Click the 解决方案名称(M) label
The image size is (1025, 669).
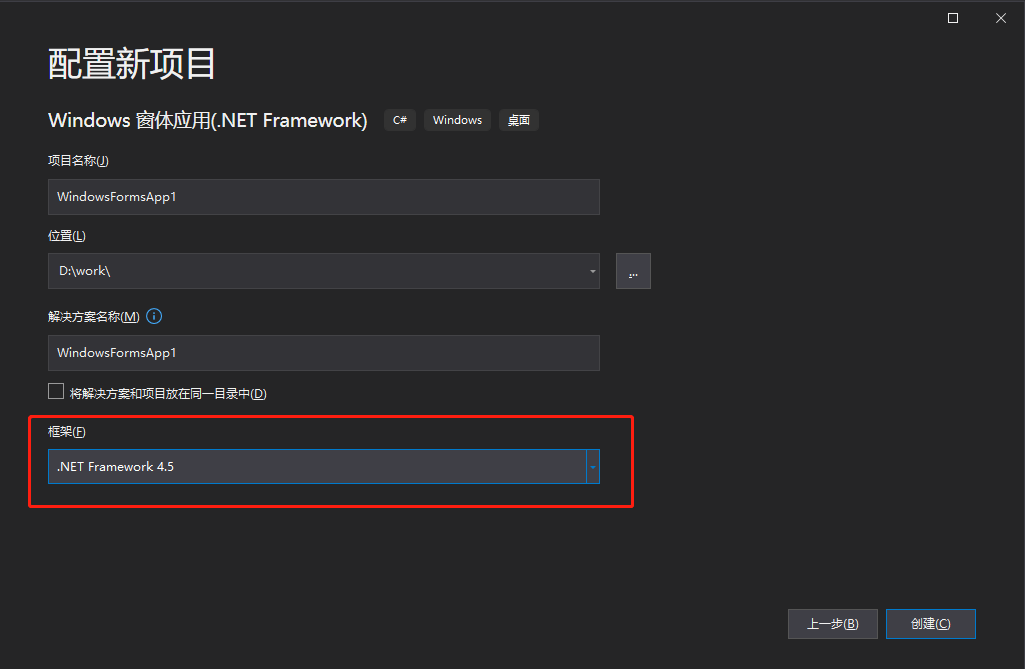click(x=93, y=317)
